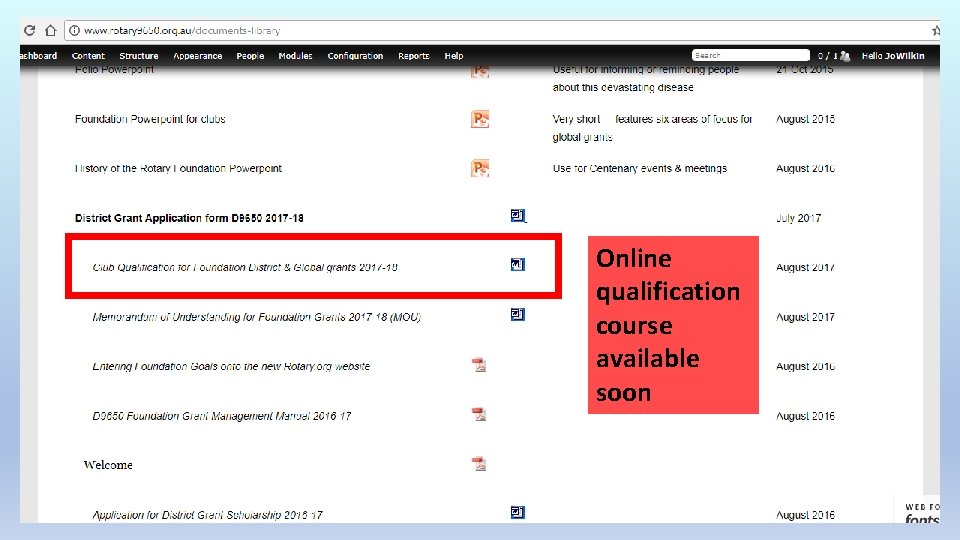Open Word icon for Club Qualification document
Image resolution: width=960 pixels, height=540 pixels.
(x=518, y=264)
